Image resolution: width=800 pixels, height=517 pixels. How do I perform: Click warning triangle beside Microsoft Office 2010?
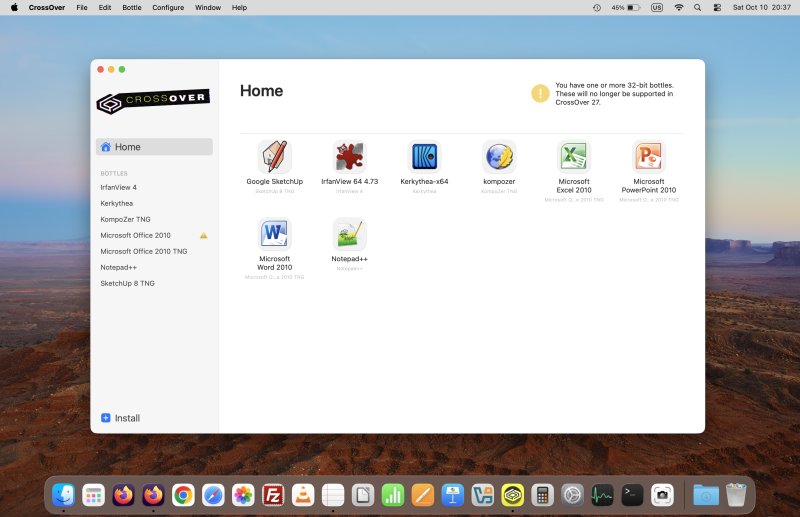pos(204,235)
